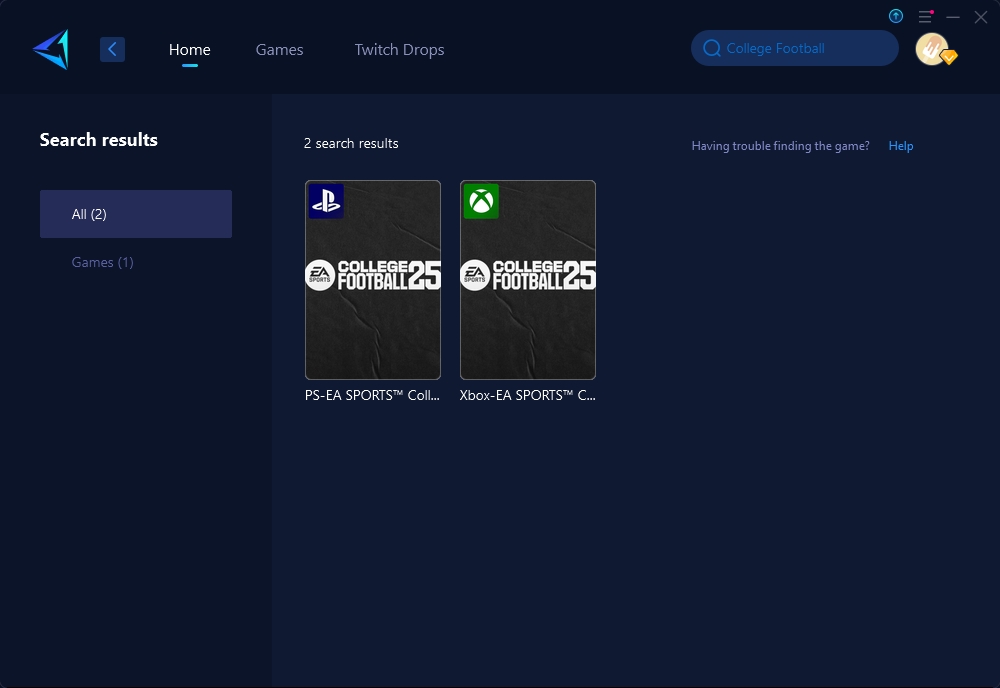Click the PlayStation logo badge

[326, 201]
